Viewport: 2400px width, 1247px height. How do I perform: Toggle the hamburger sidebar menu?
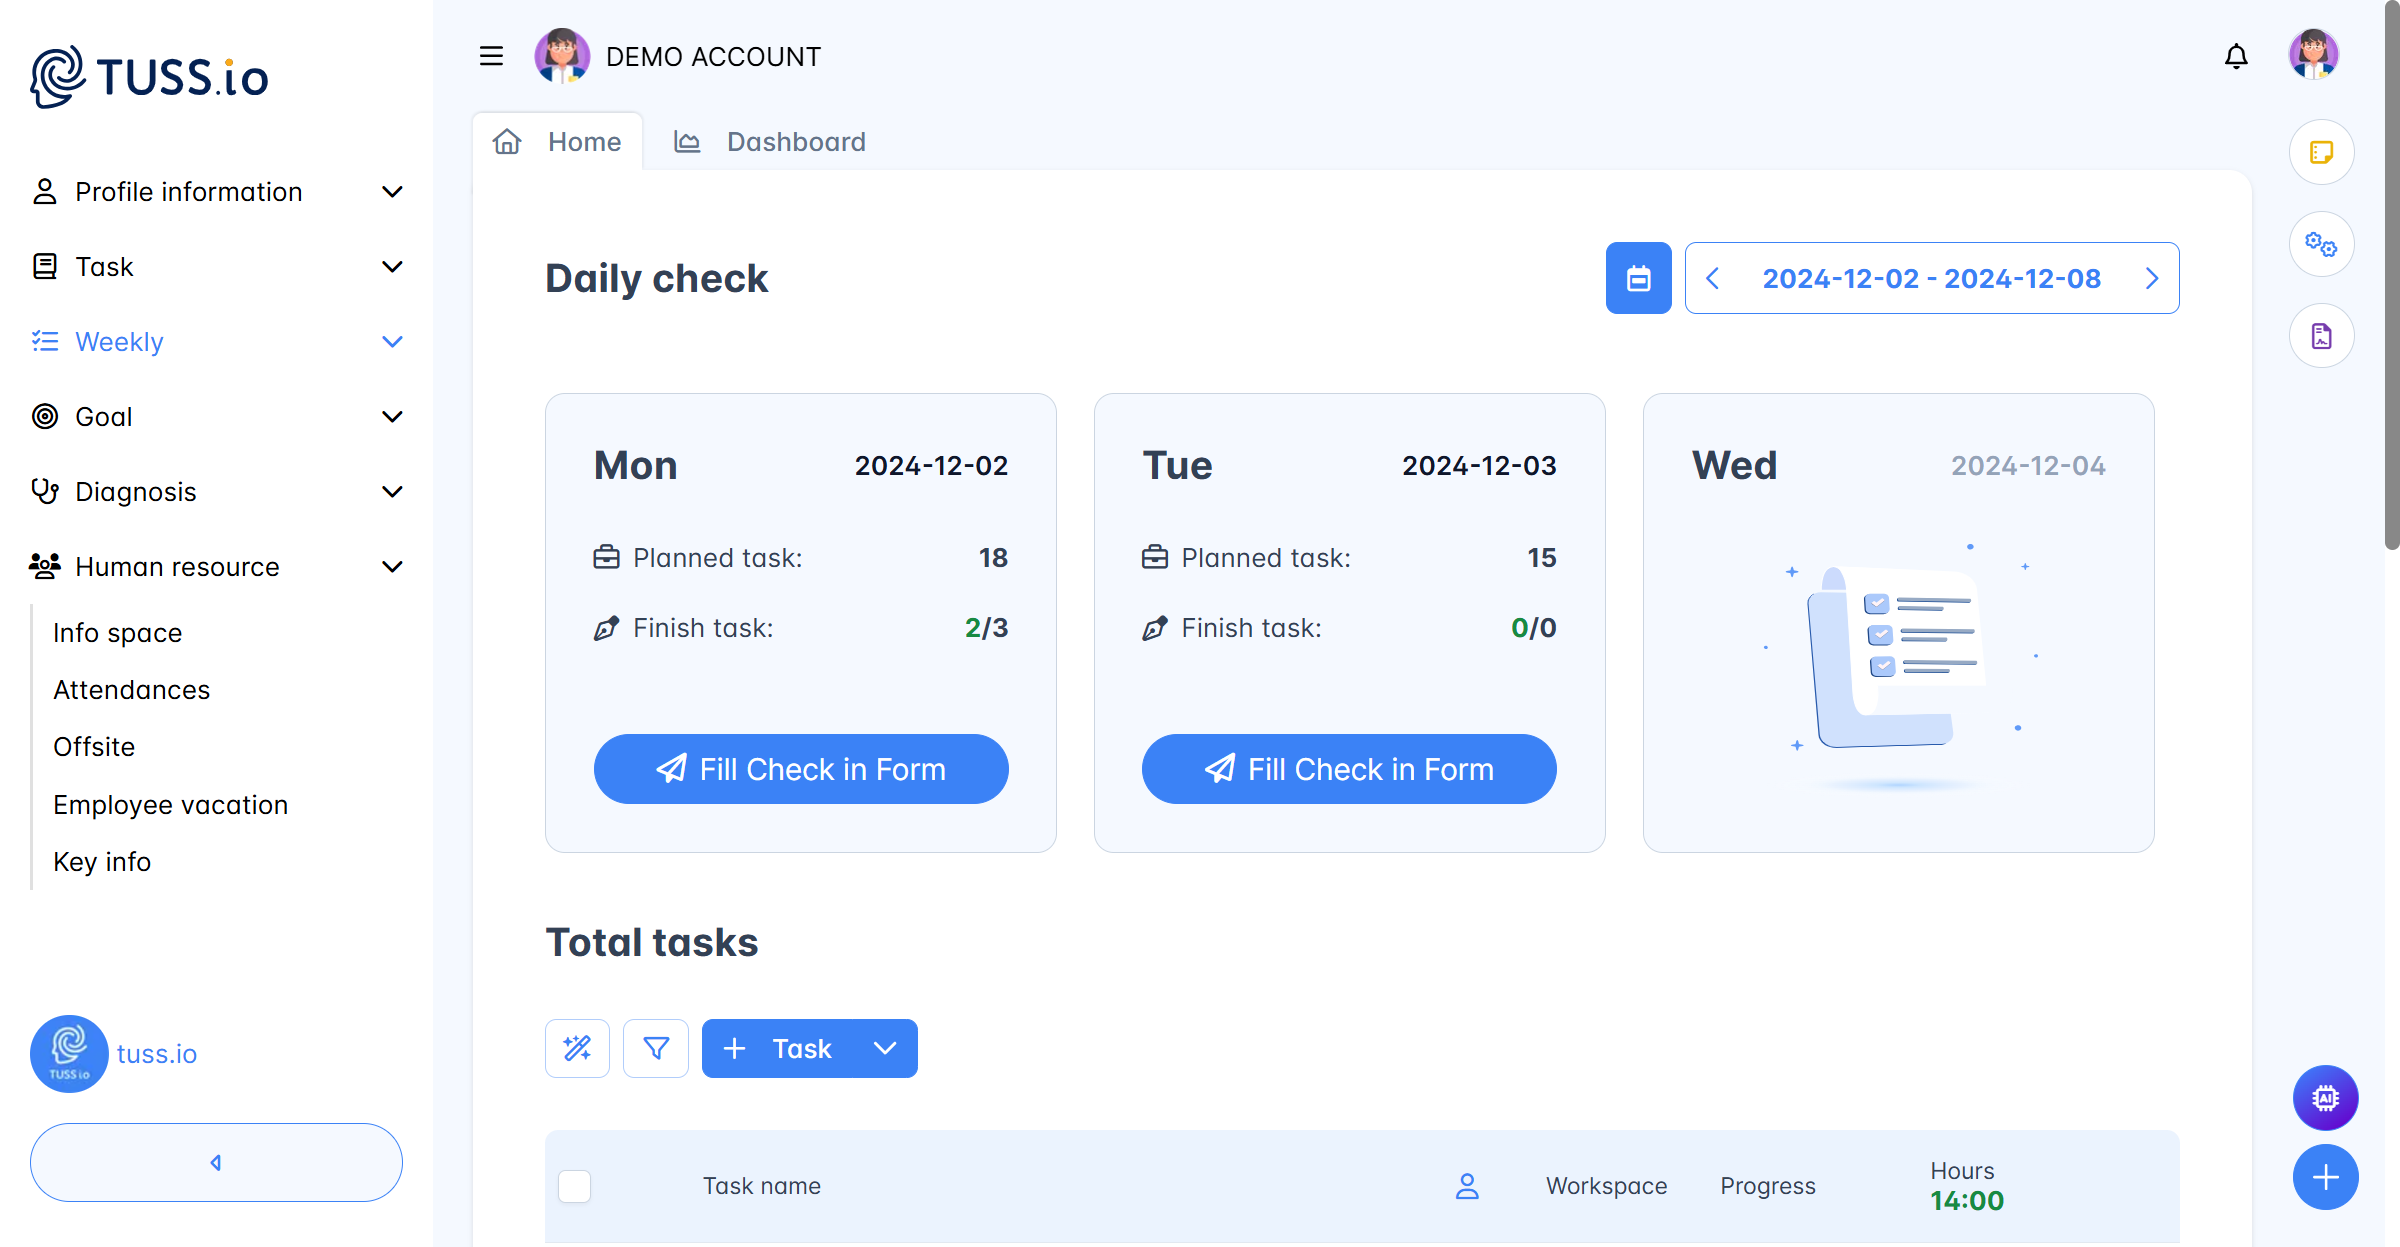click(491, 56)
